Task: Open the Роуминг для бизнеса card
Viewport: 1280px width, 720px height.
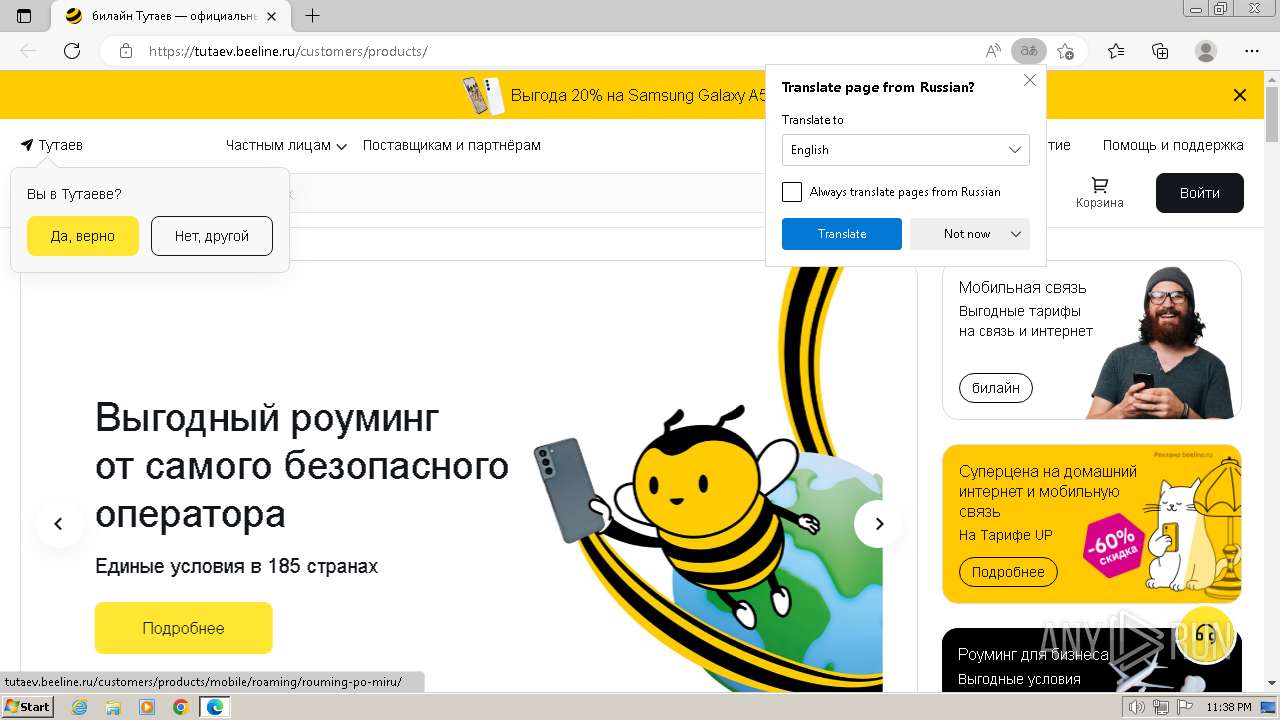Action: [1091, 660]
